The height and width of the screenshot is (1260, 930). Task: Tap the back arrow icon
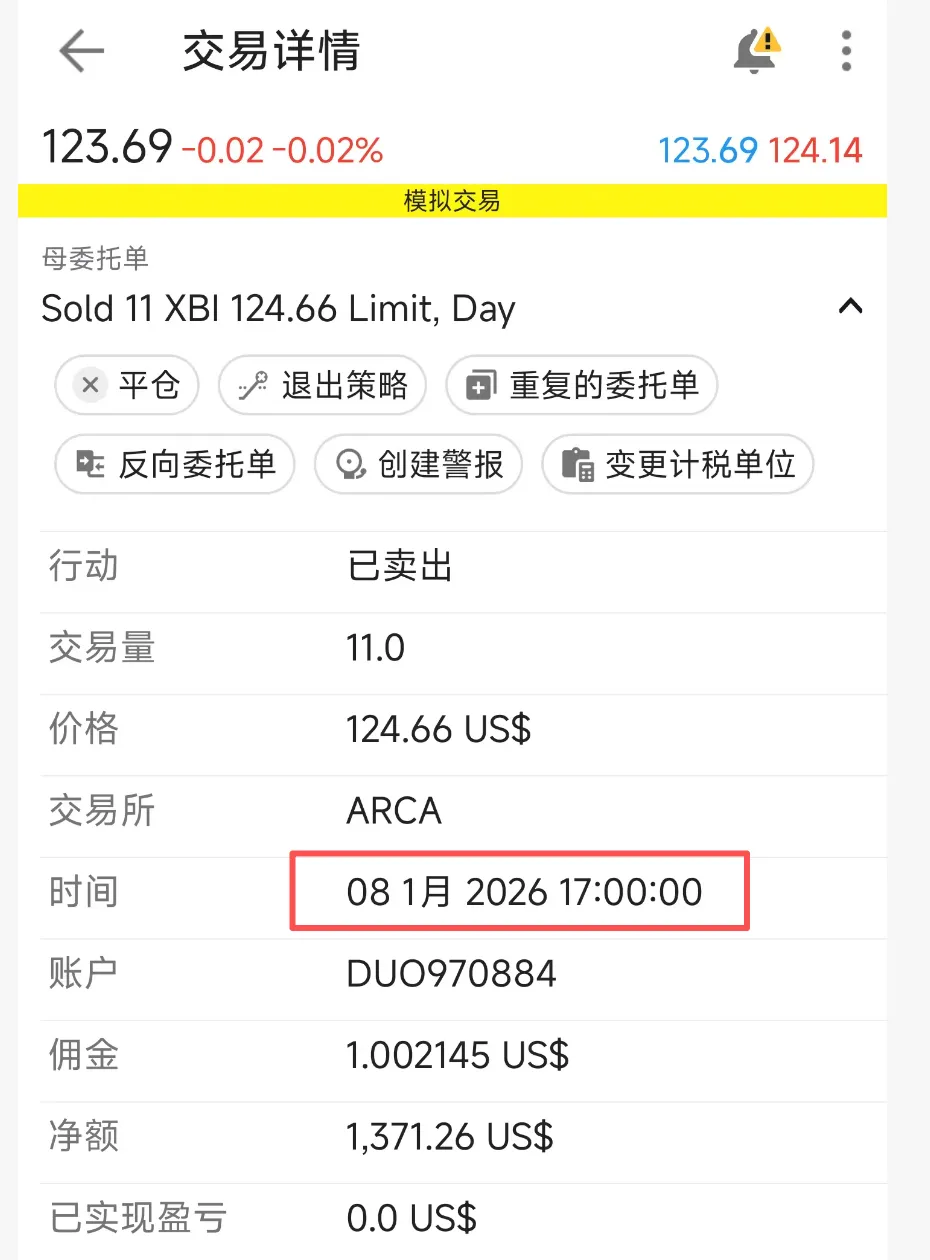point(81,51)
